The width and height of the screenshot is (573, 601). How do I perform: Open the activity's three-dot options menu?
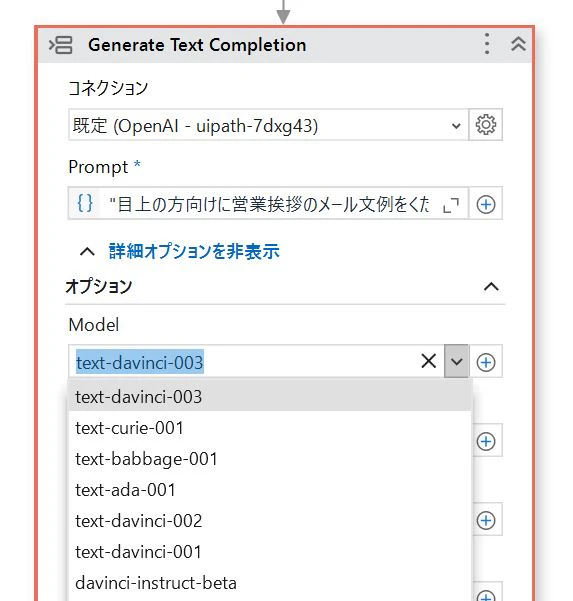tap(487, 44)
